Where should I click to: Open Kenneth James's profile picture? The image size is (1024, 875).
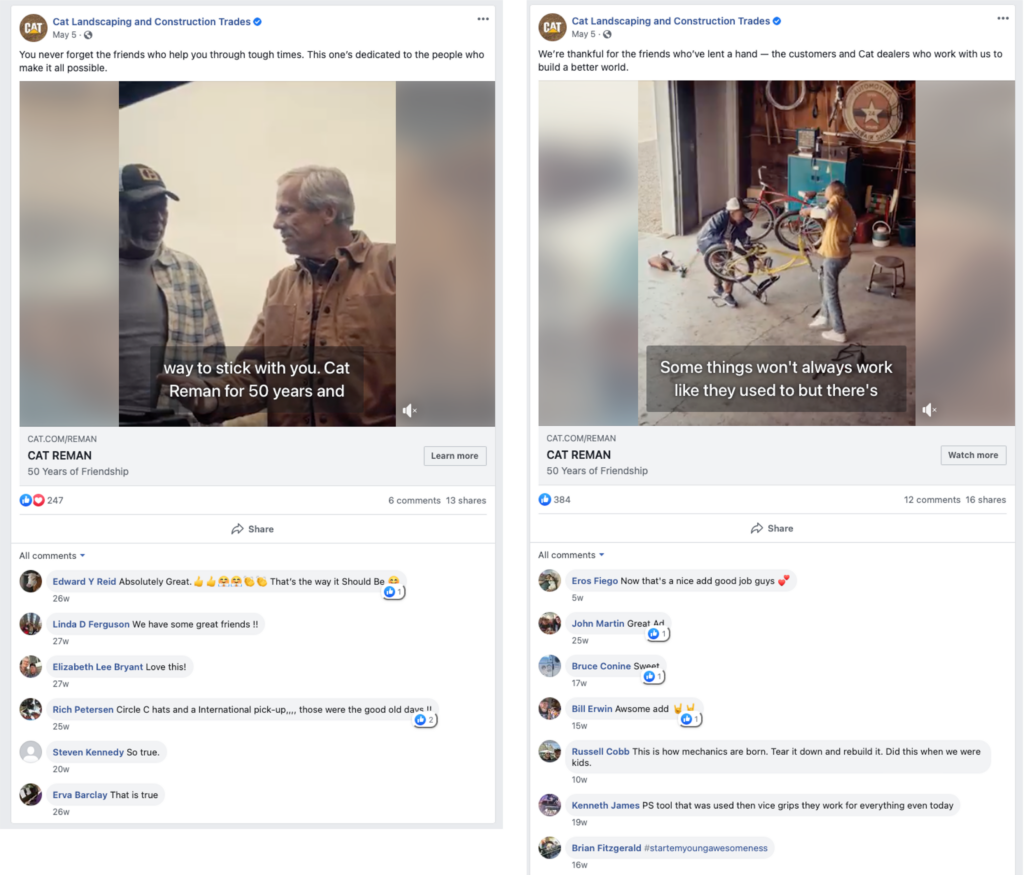(x=550, y=805)
